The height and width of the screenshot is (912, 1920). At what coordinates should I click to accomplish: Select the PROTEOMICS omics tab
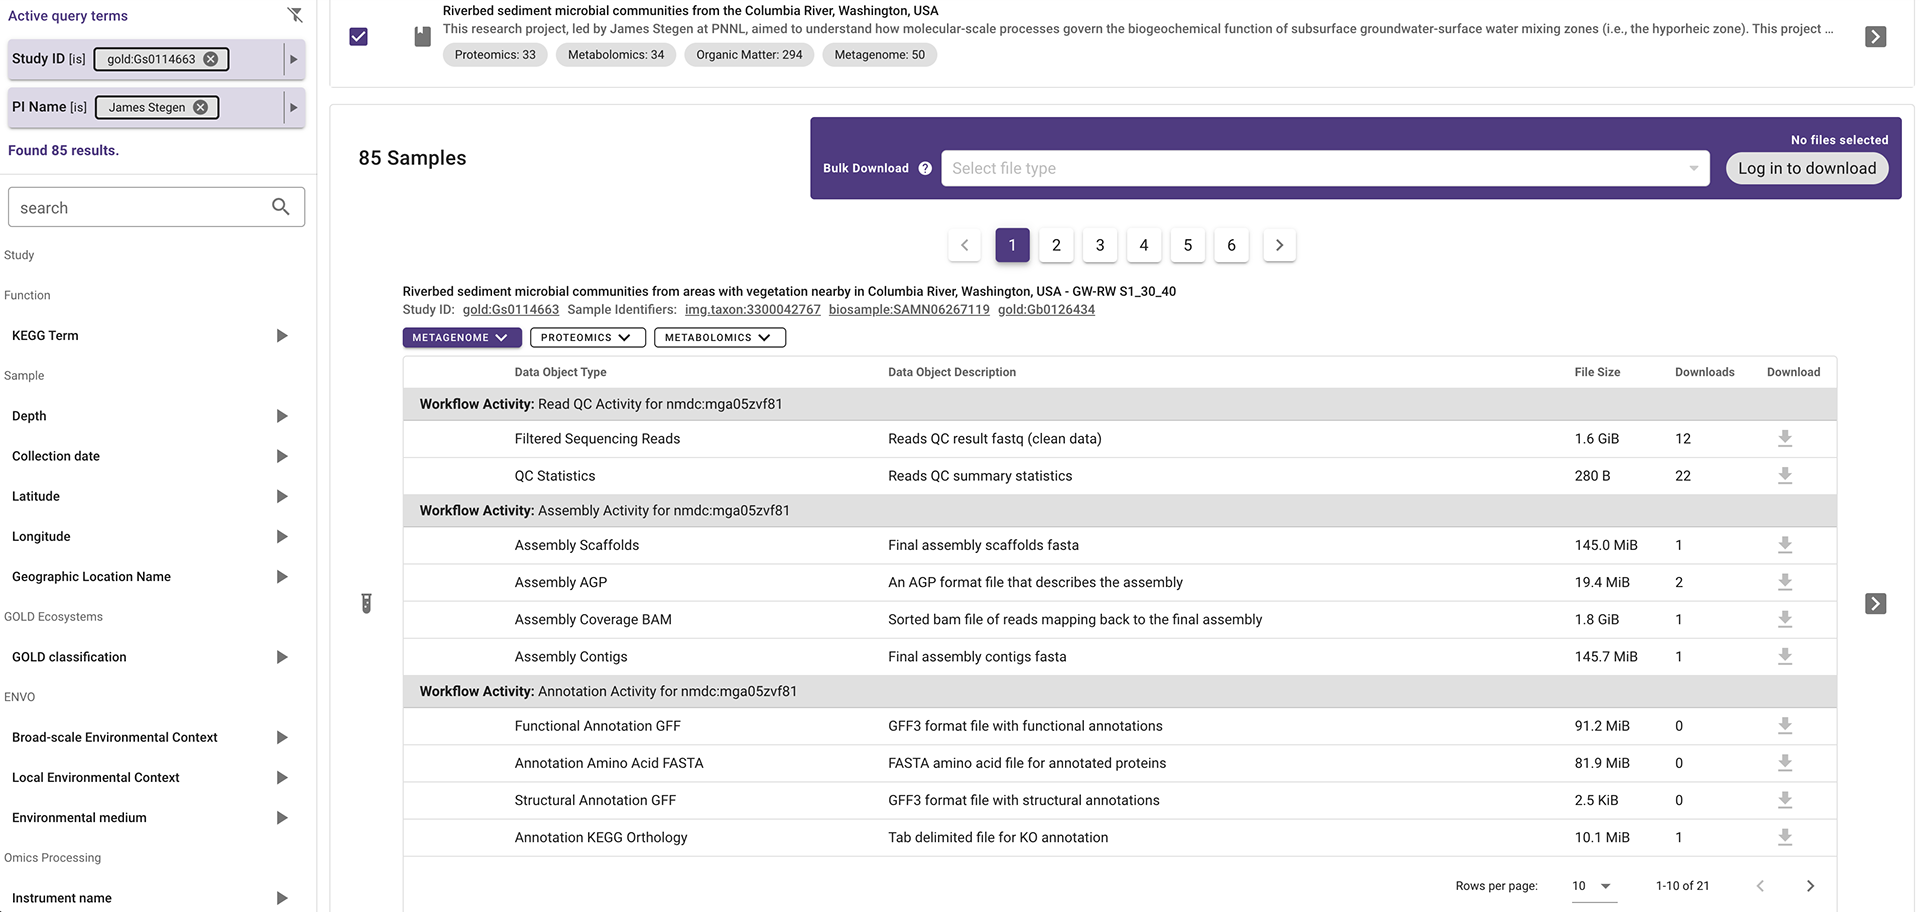588,338
